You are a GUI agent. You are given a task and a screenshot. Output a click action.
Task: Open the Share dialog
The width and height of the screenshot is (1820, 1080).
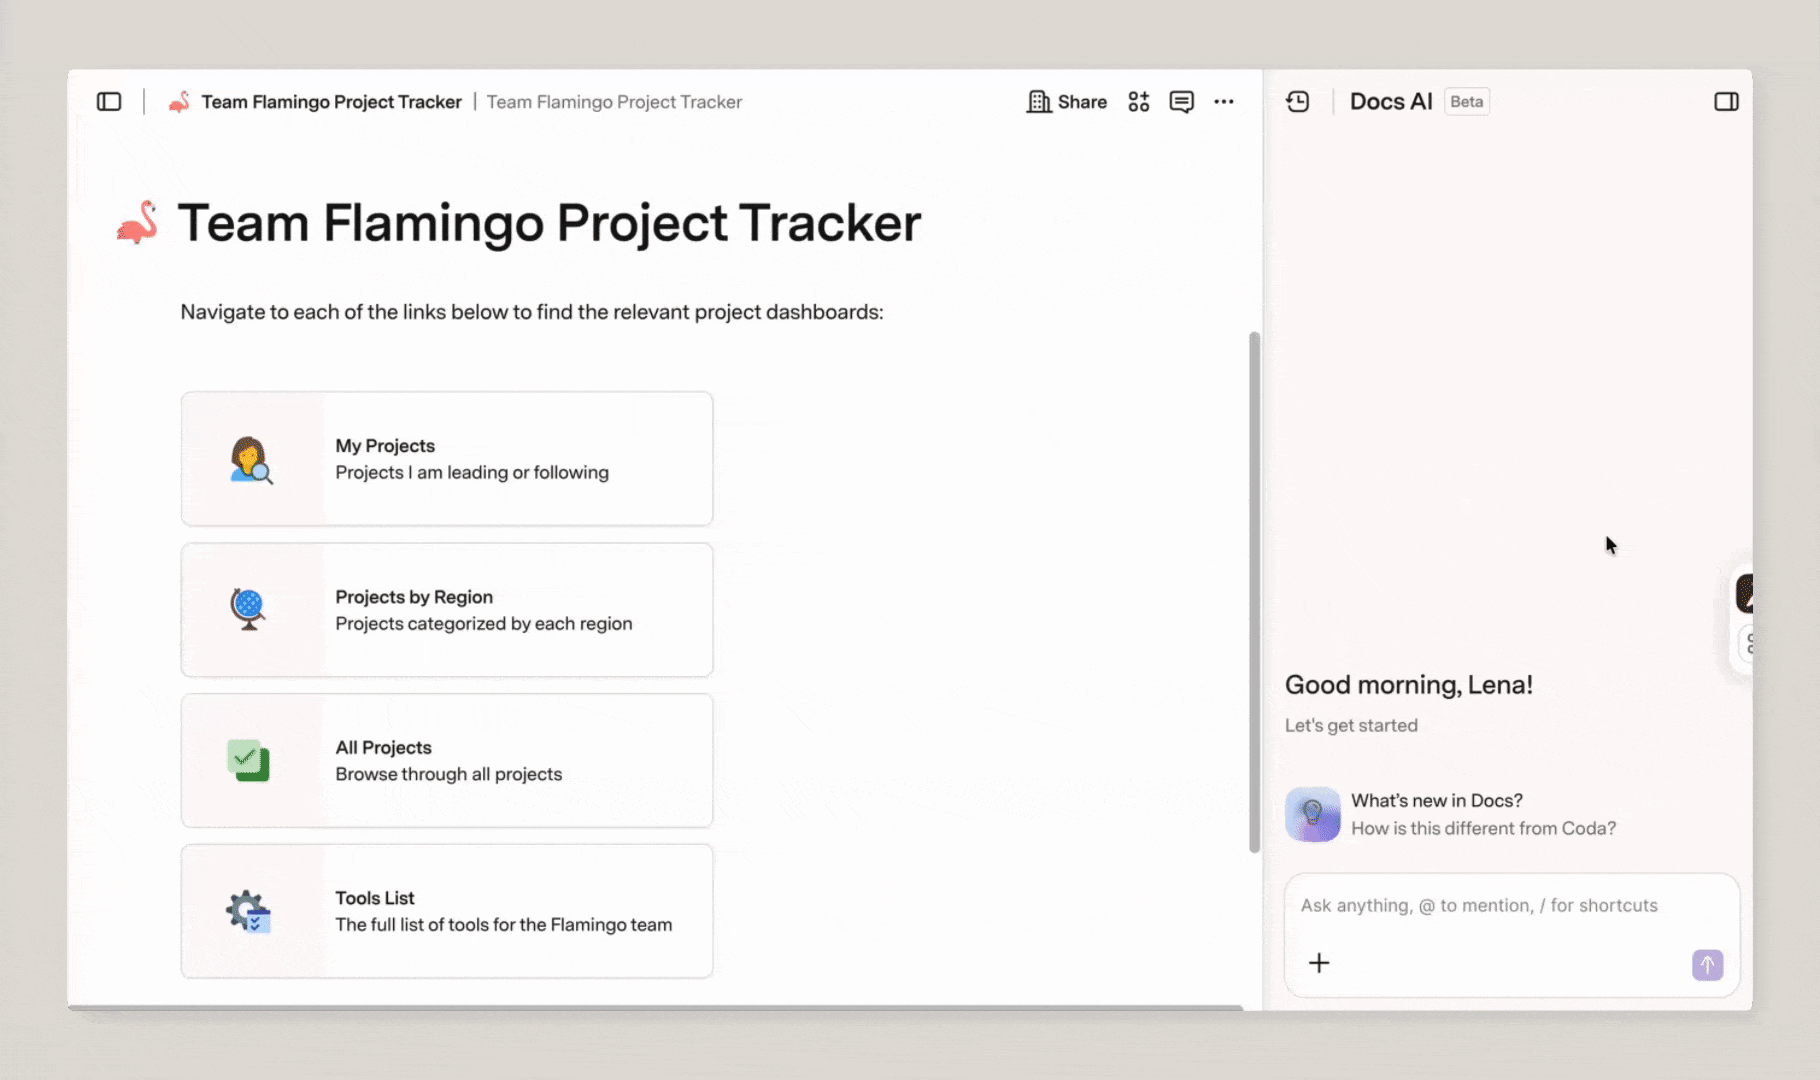pos(1067,102)
